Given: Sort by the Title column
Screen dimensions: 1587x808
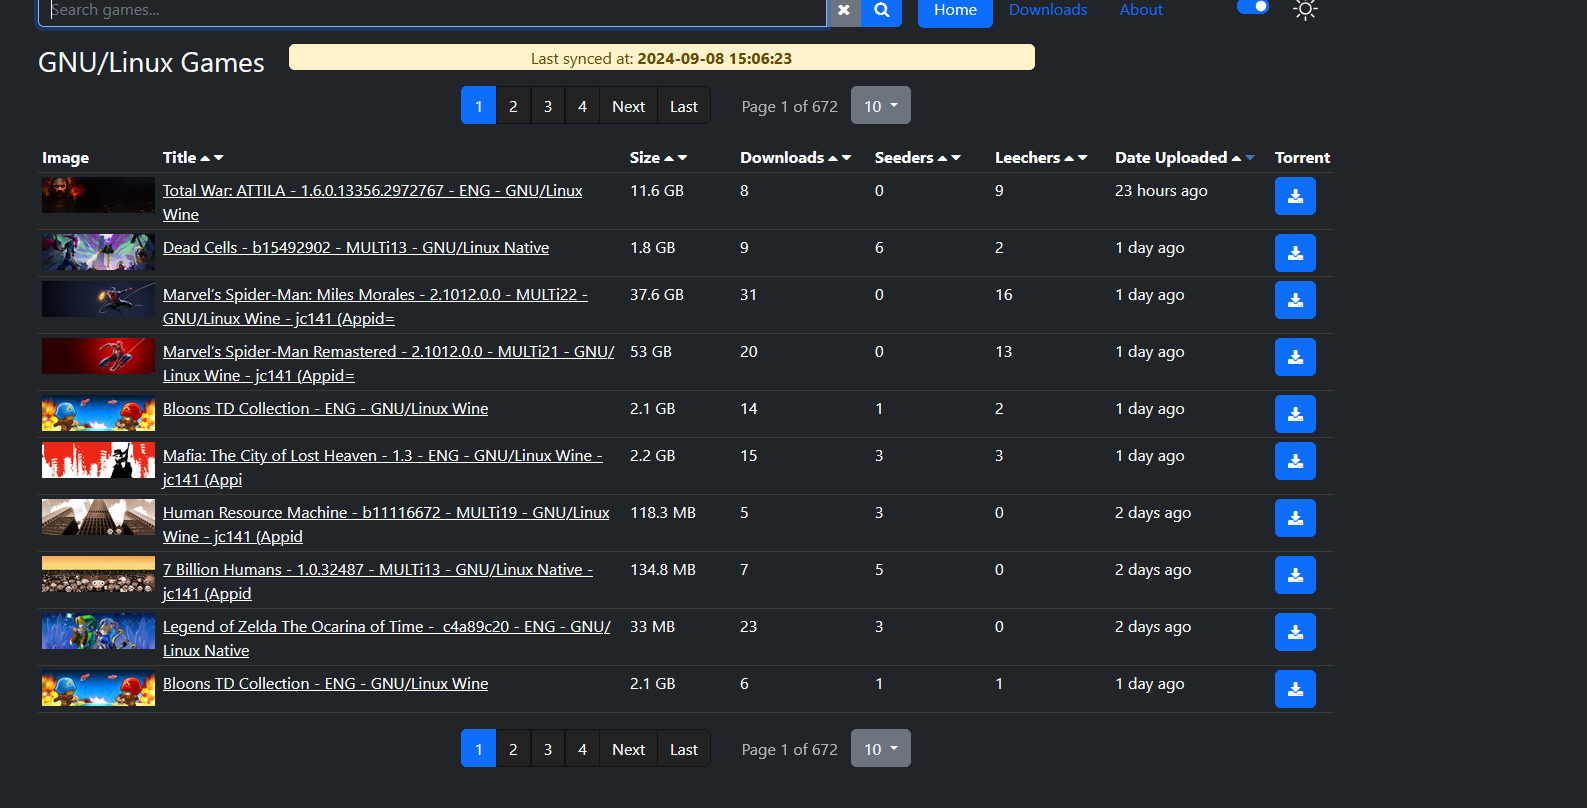Looking at the screenshot, I should (193, 158).
